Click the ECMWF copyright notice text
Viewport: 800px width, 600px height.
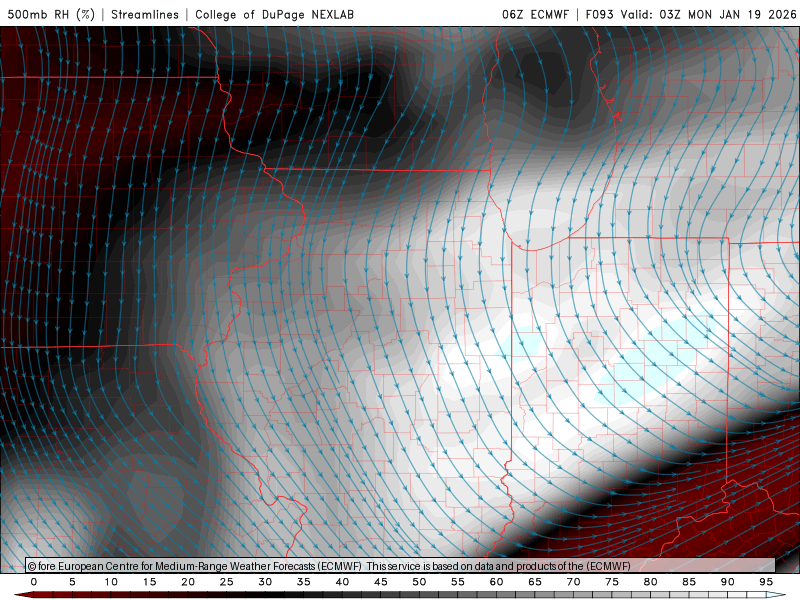(329, 566)
